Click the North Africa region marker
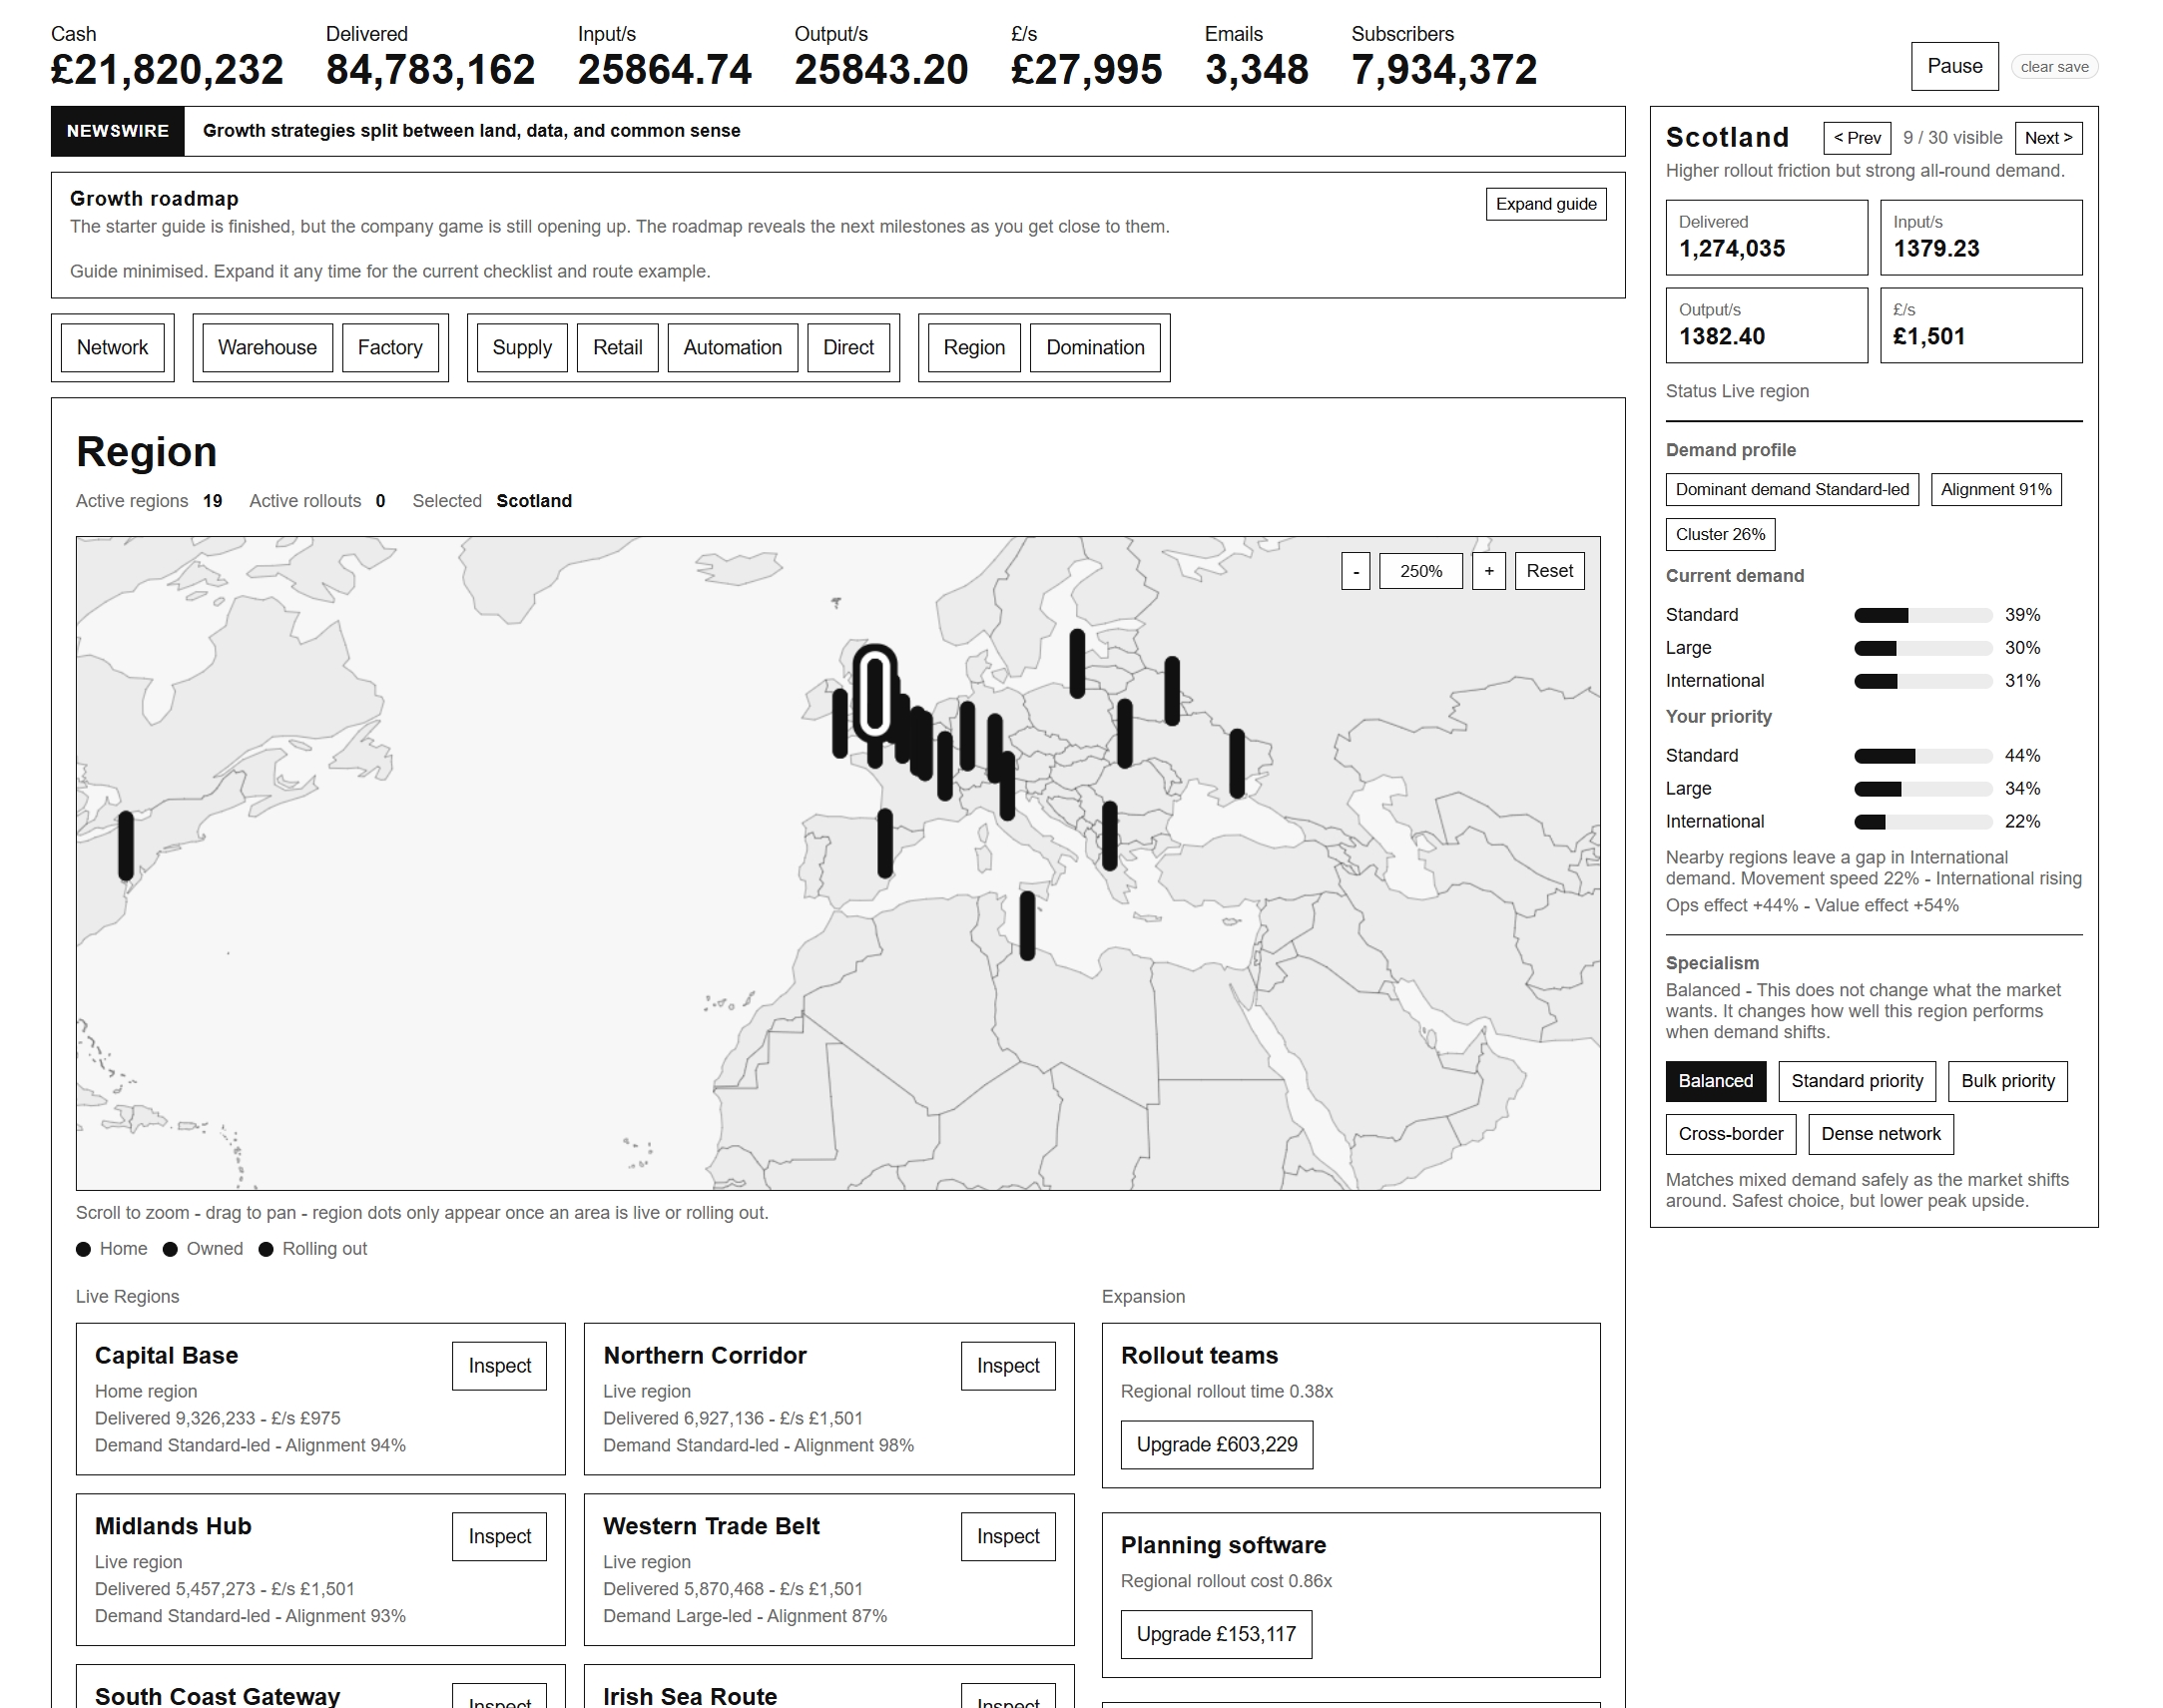The width and height of the screenshot is (2163, 1708). [1027, 925]
